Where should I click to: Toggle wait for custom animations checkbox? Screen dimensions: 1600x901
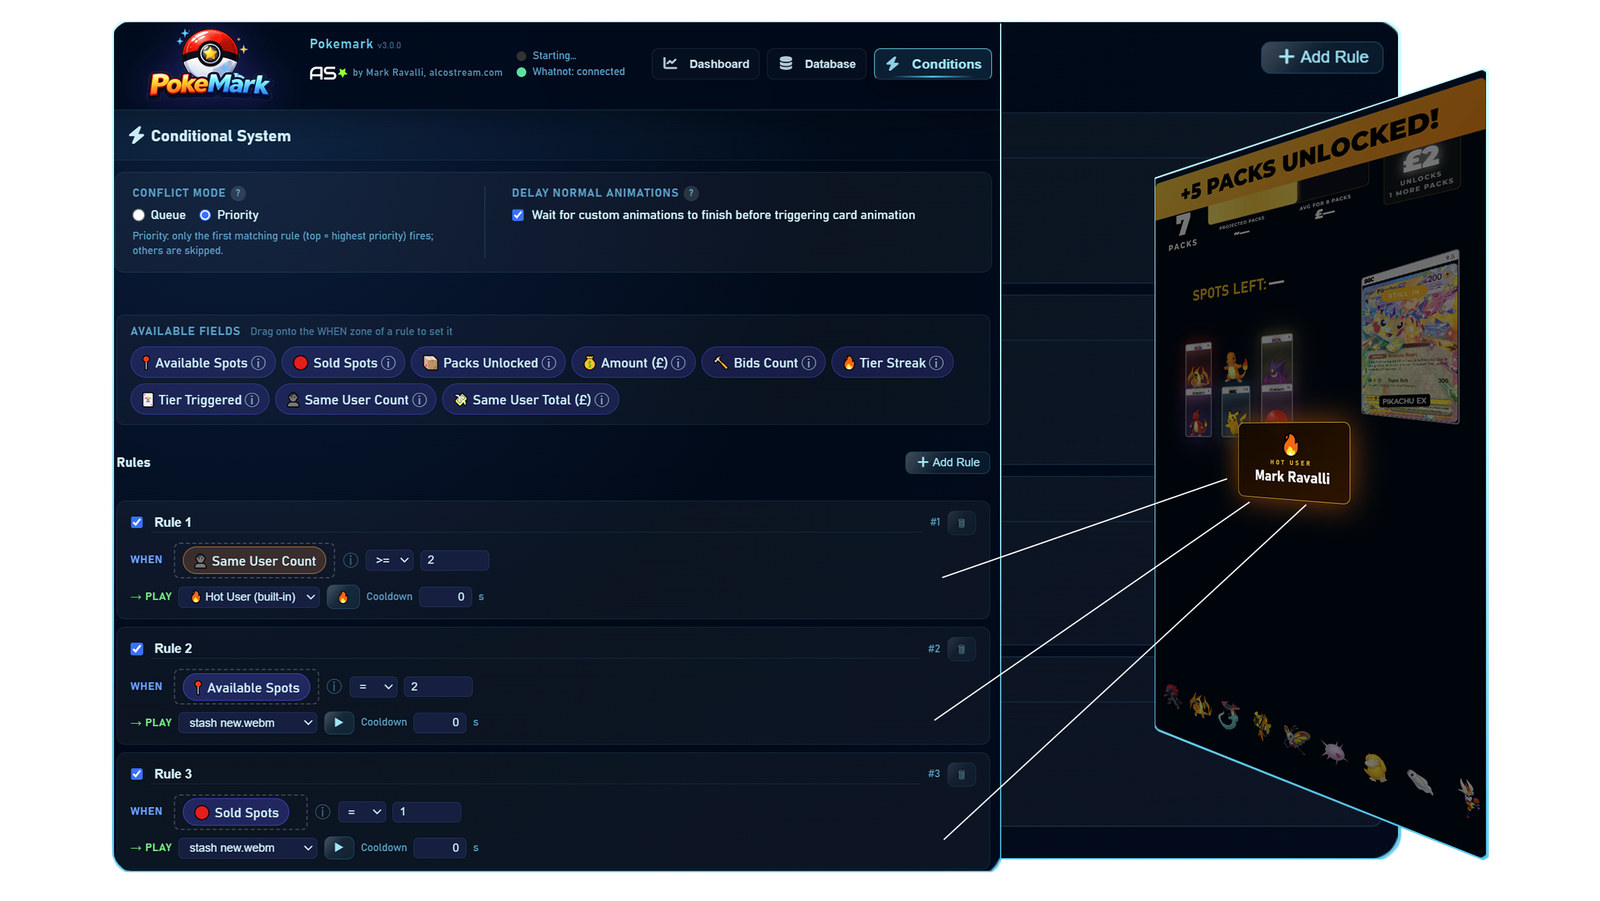(x=518, y=215)
